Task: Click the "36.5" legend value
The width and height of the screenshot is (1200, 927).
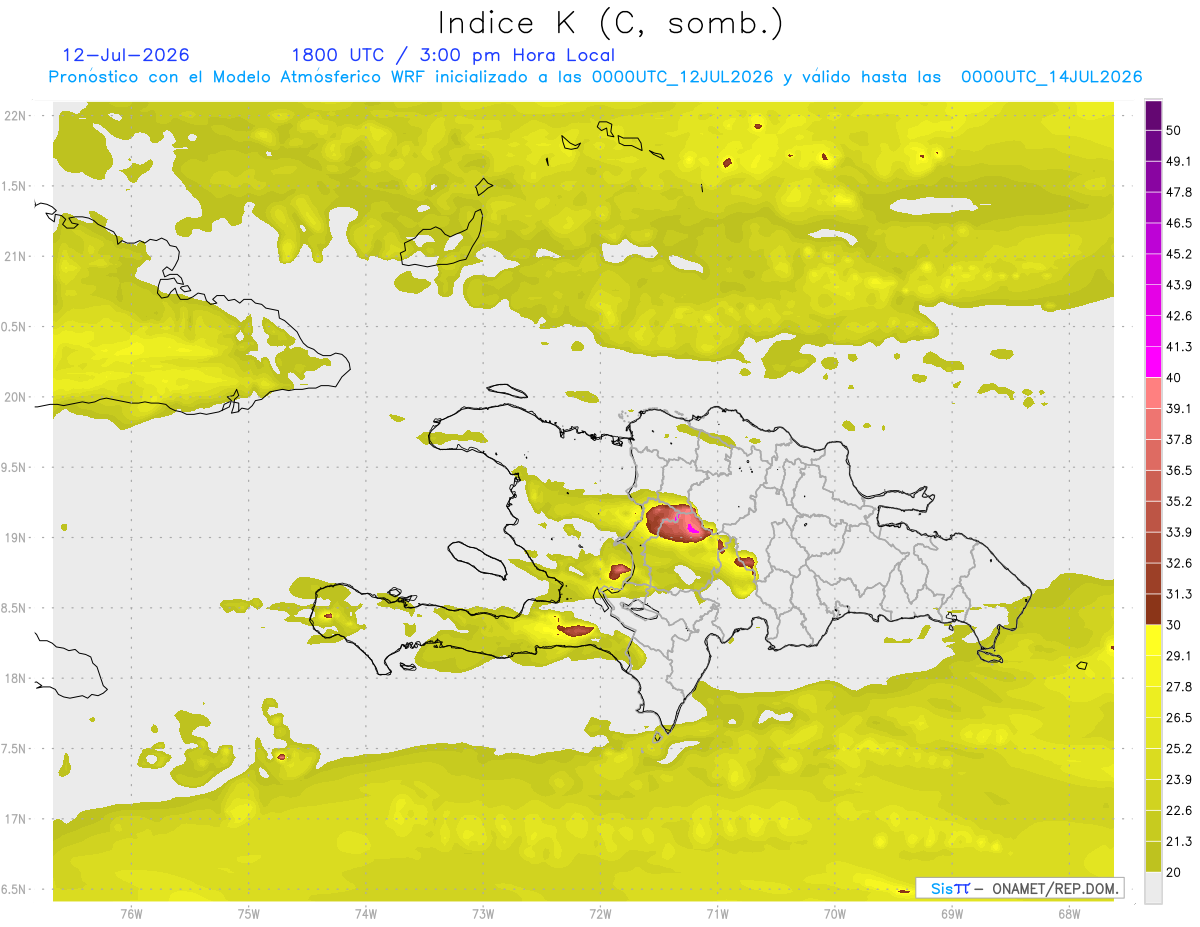Action: 1179,470
